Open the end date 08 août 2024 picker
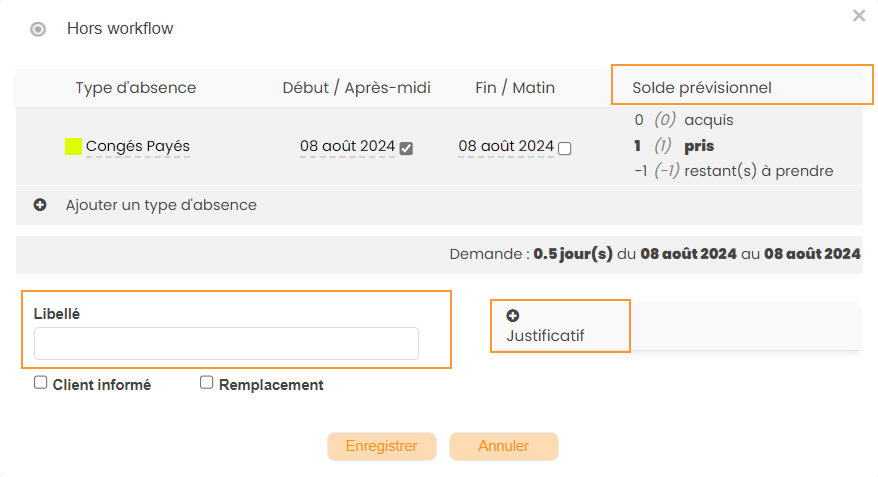Viewport: 878px width, 477px height. point(505,147)
